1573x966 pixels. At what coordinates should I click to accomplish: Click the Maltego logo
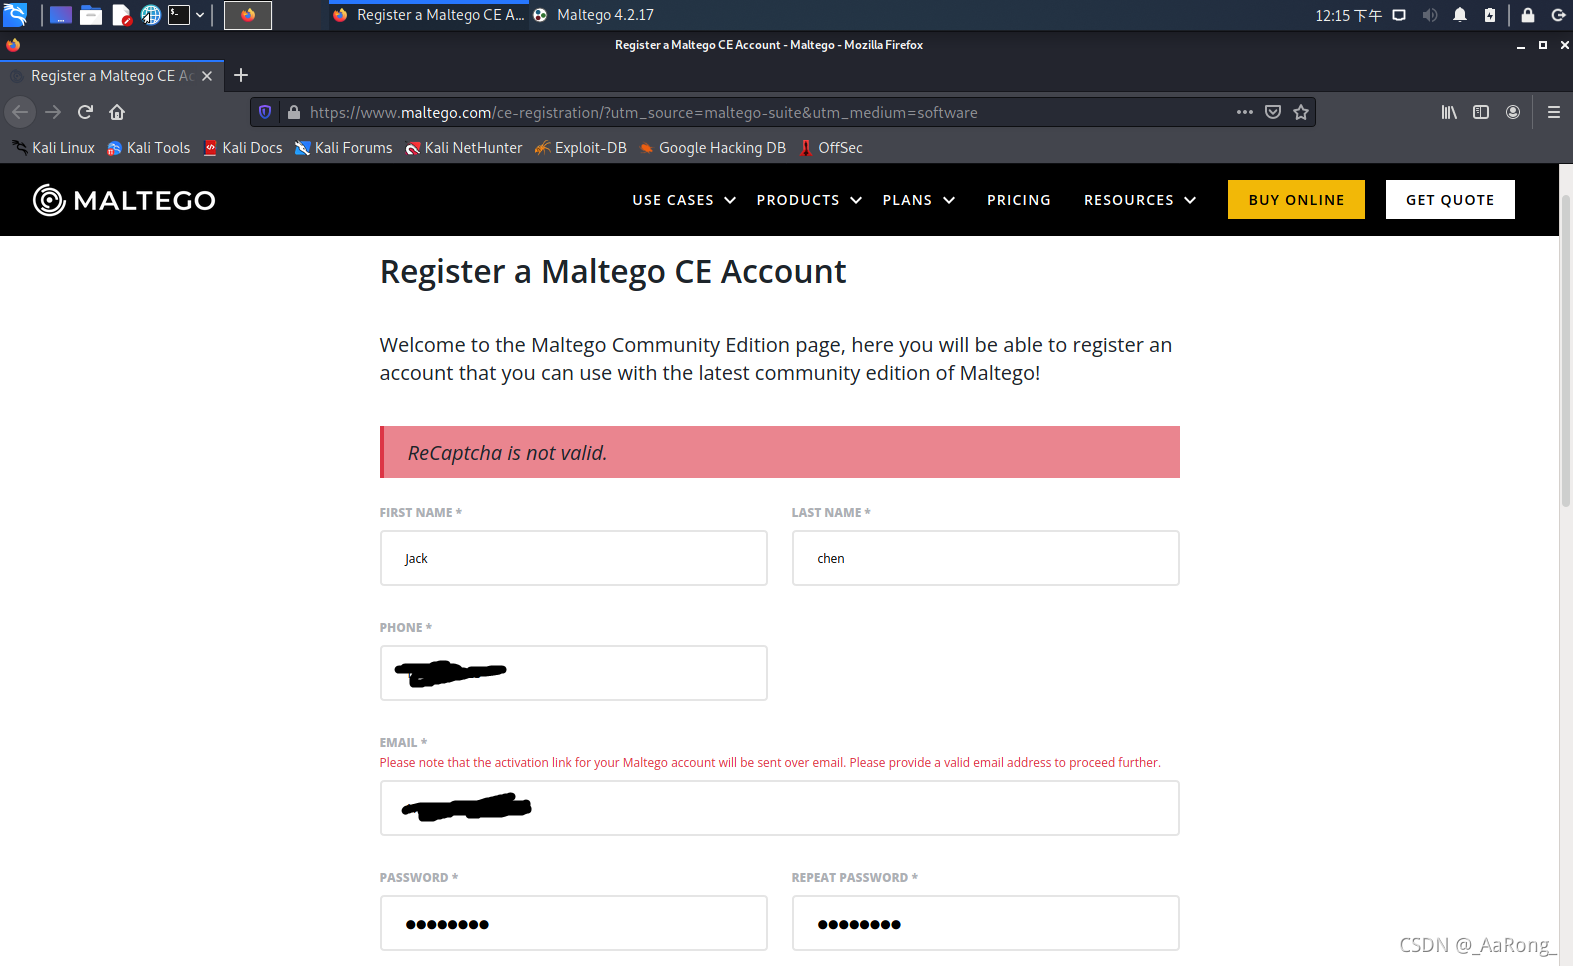pos(124,200)
